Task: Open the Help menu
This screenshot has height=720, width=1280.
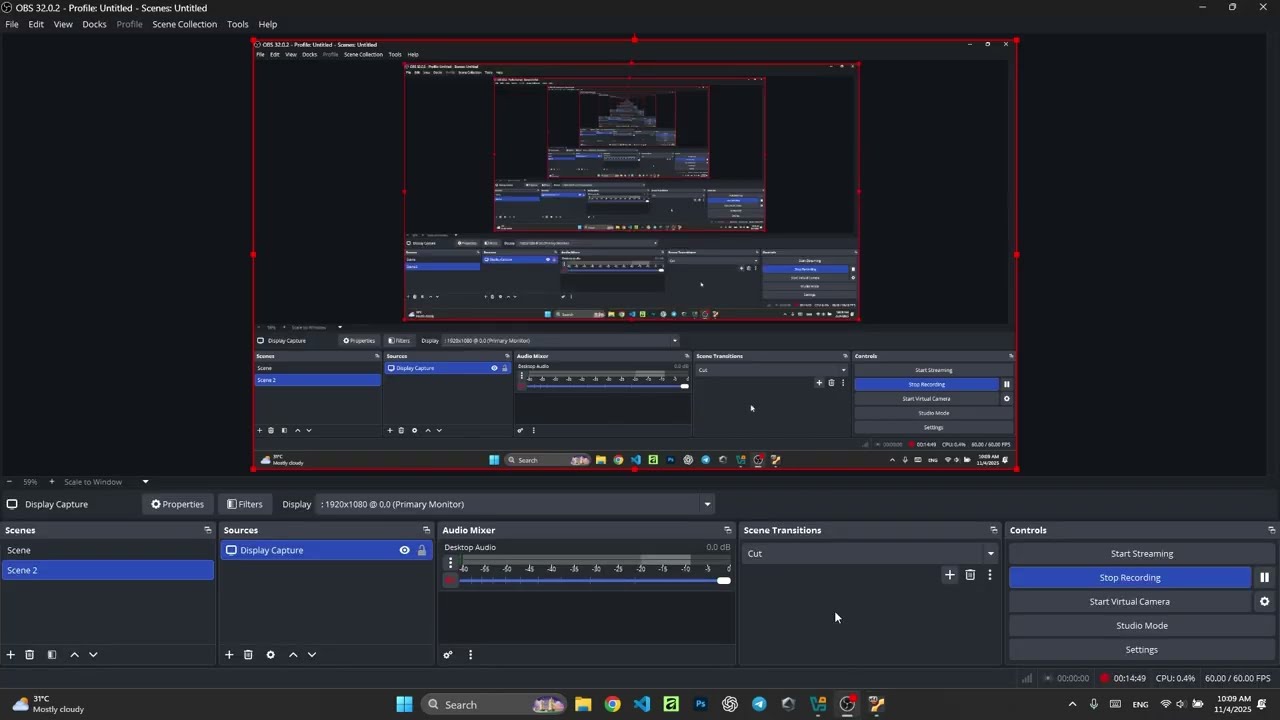Action: [268, 24]
